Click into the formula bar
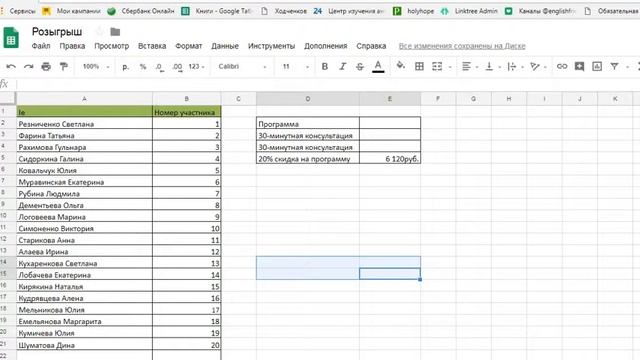 (327, 84)
